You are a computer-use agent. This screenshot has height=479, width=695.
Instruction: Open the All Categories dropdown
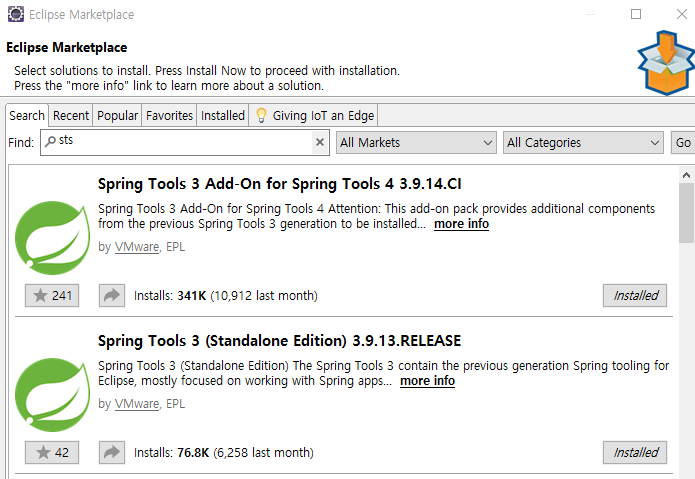(x=583, y=143)
